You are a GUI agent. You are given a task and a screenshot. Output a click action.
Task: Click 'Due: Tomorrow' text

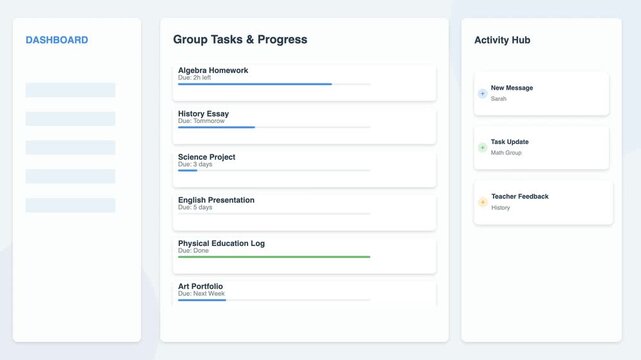201,121
